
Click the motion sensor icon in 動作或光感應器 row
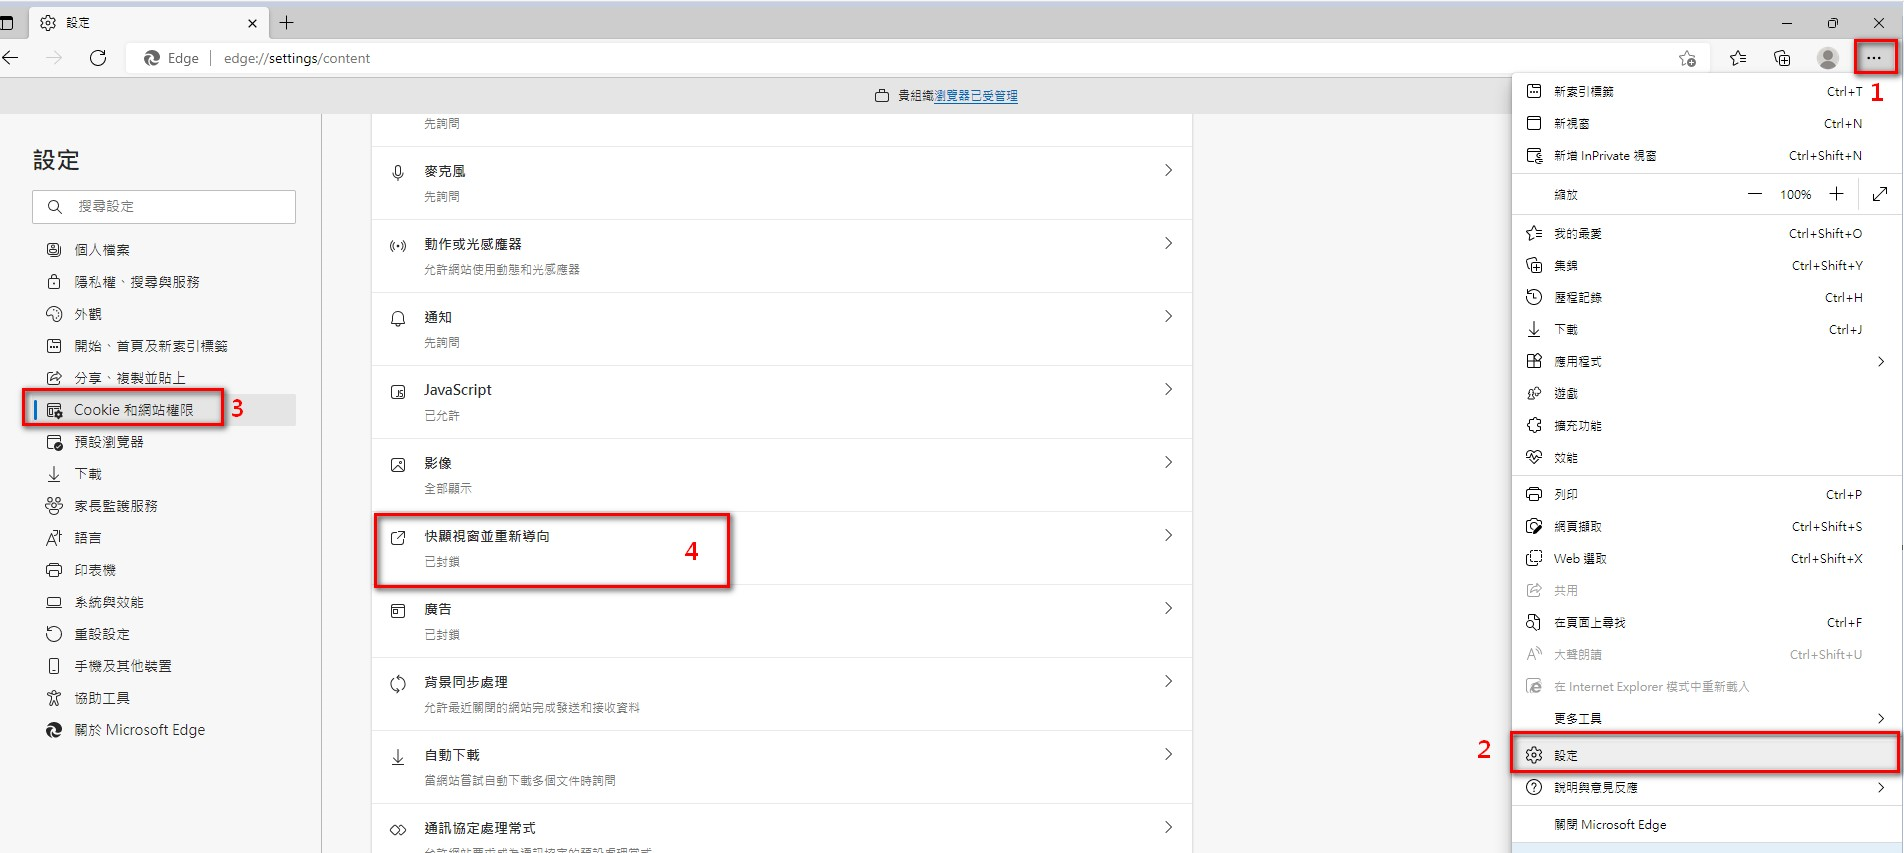[x=398, y=246]
